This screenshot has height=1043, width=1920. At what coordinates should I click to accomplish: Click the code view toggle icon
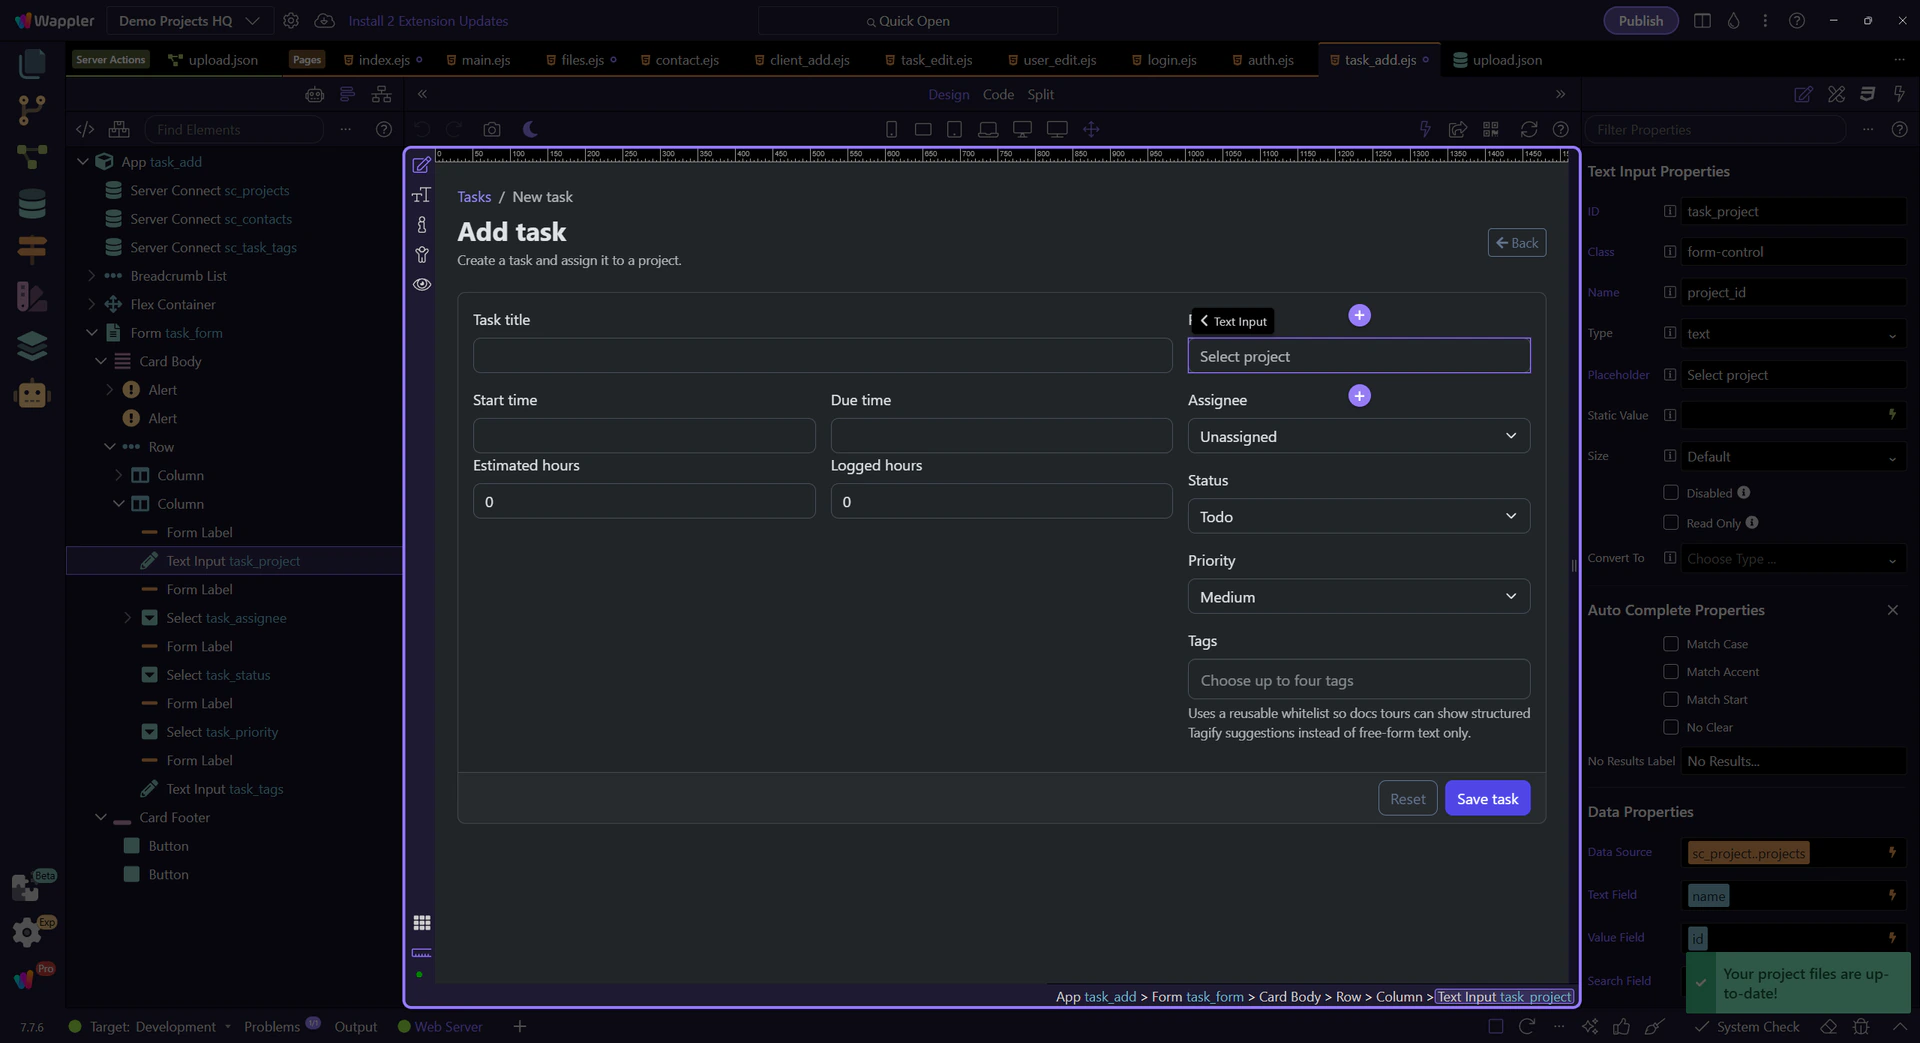coord(85,129)
